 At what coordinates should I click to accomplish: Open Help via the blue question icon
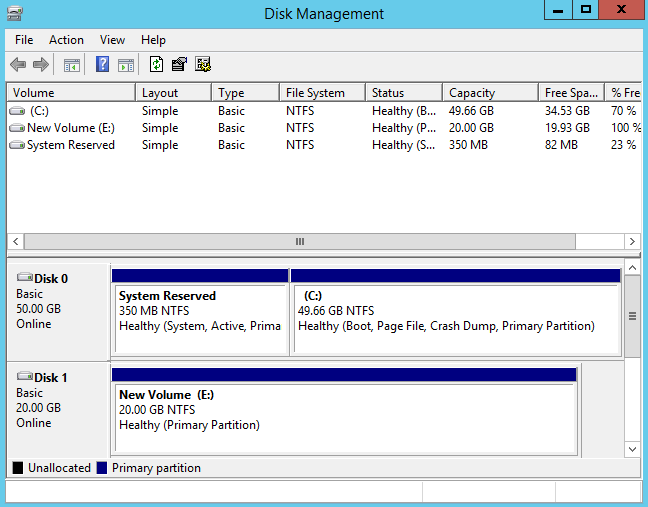[x=102, y=65]
